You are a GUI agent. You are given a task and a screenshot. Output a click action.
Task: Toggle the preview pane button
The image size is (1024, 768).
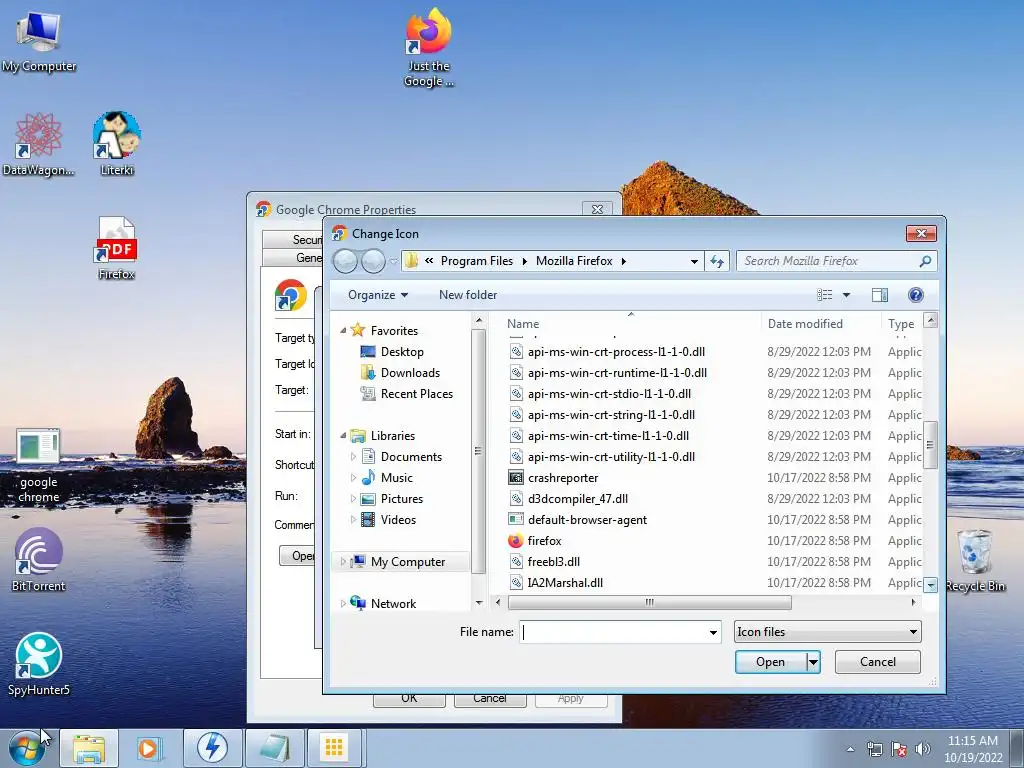pyautogui.click(x=880, y=295)
